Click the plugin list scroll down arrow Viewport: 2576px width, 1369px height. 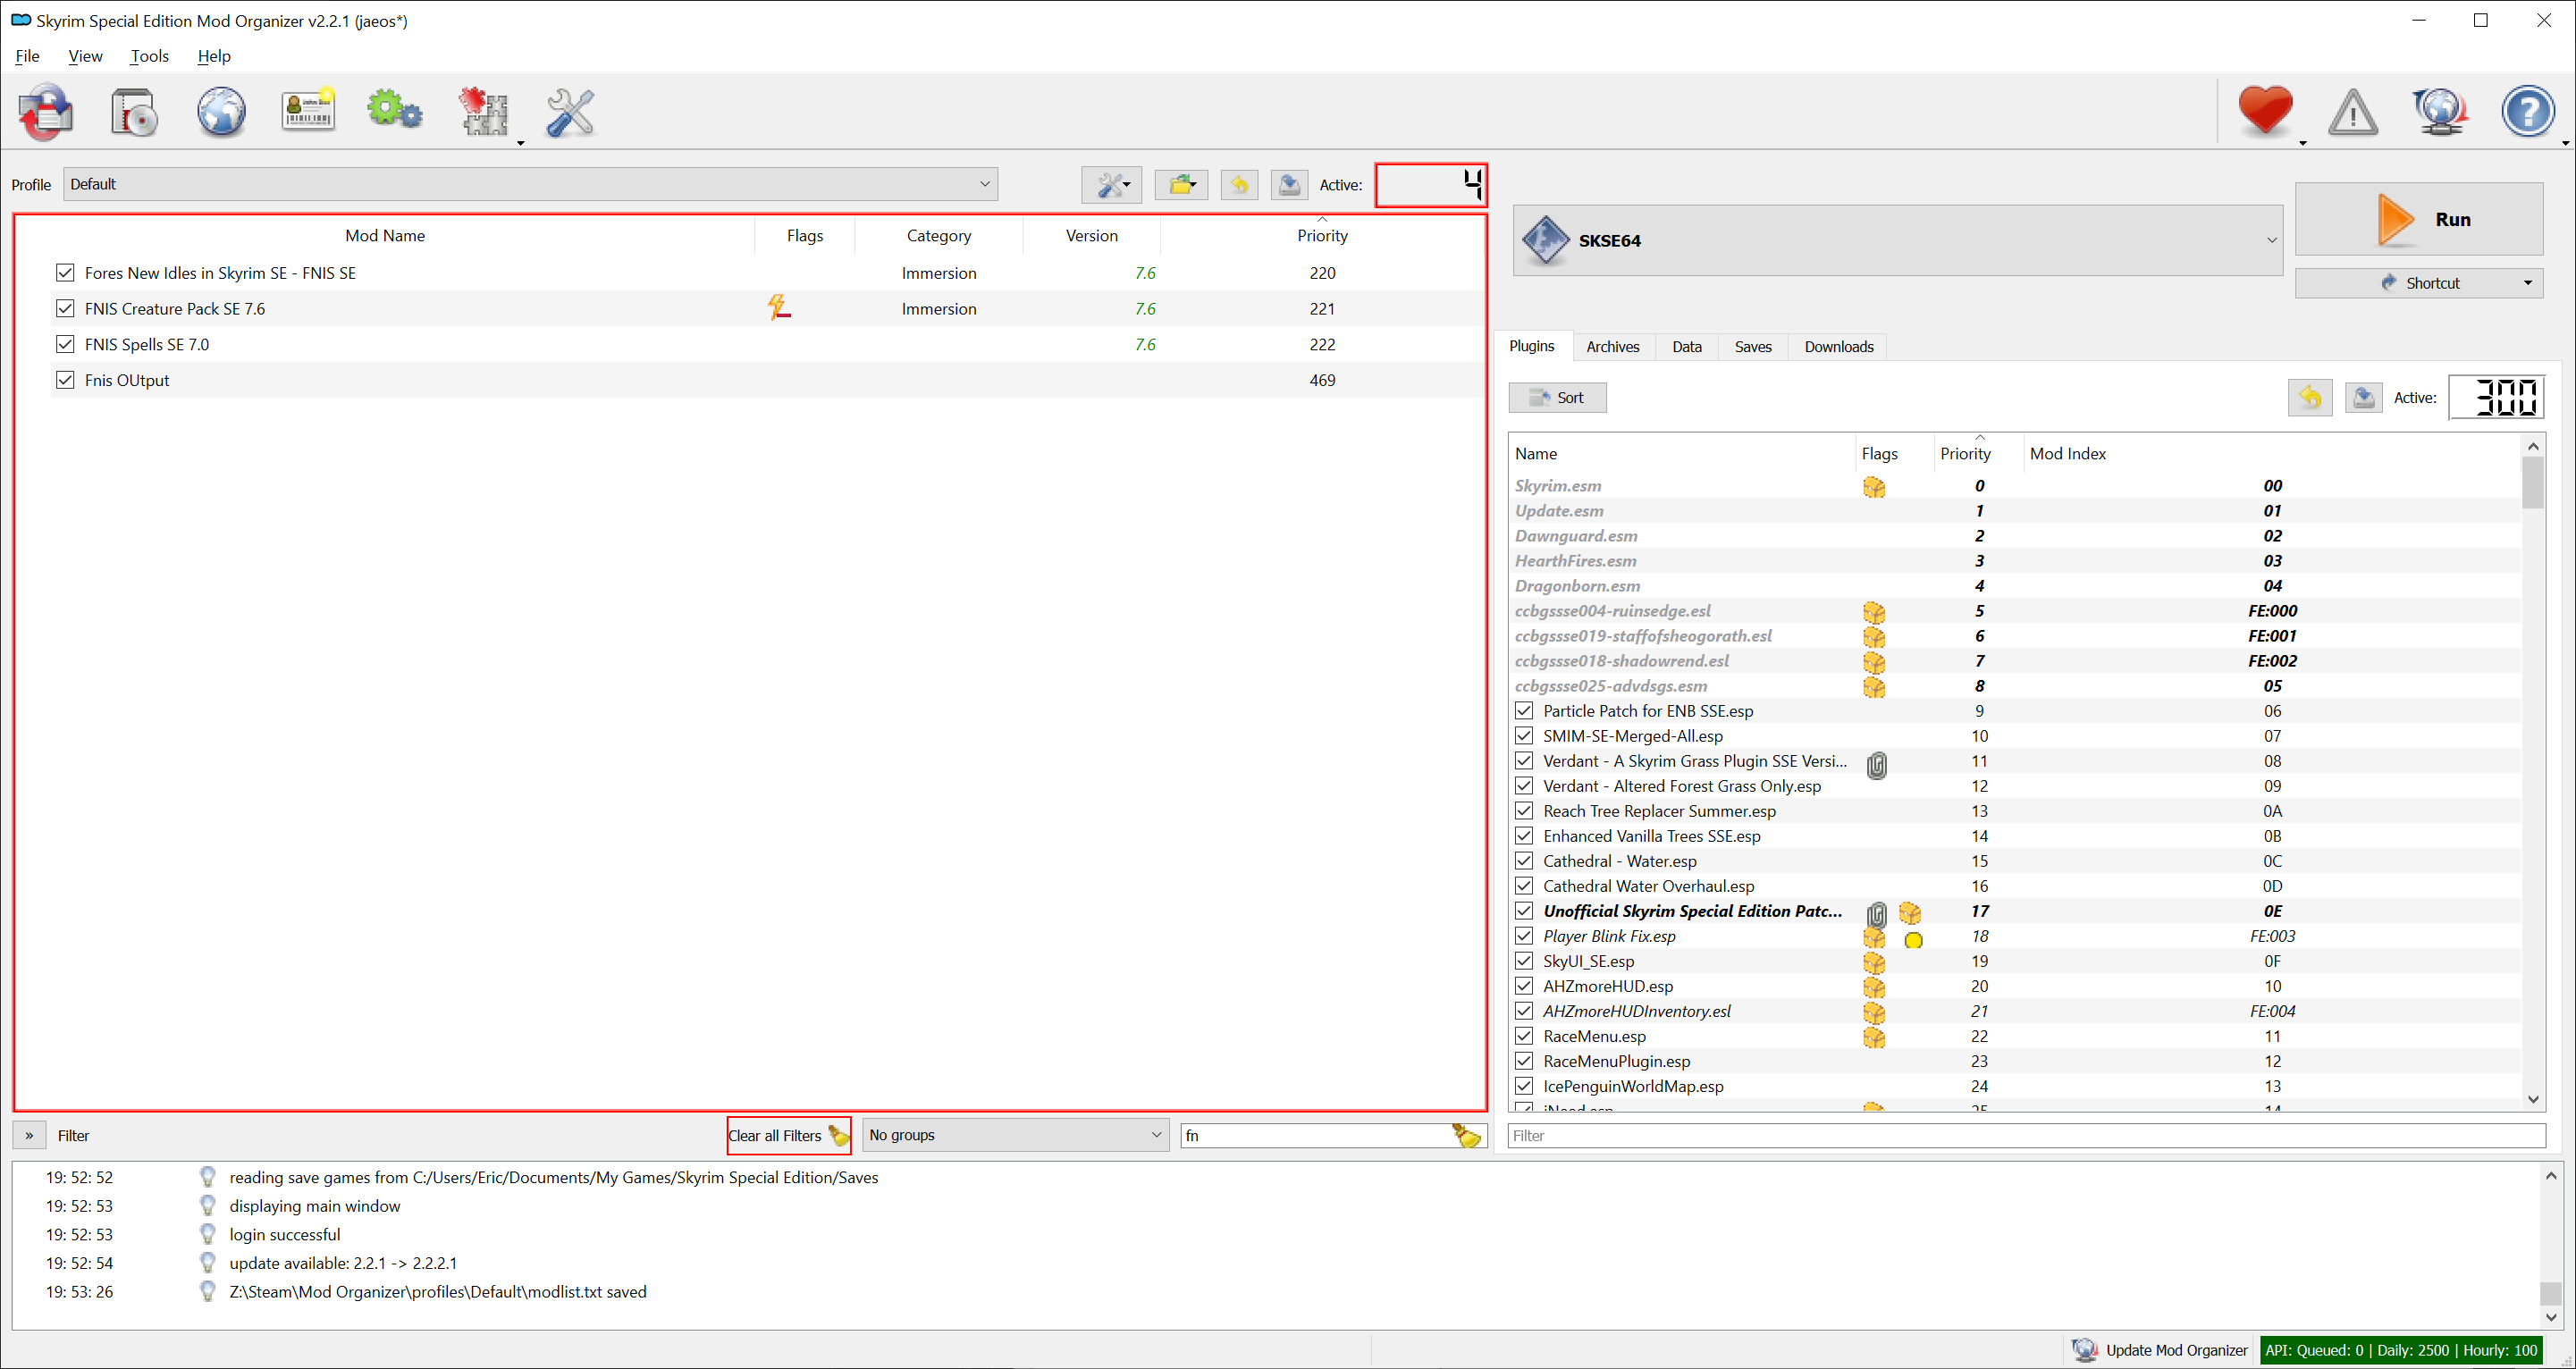coord(2533,1099)
